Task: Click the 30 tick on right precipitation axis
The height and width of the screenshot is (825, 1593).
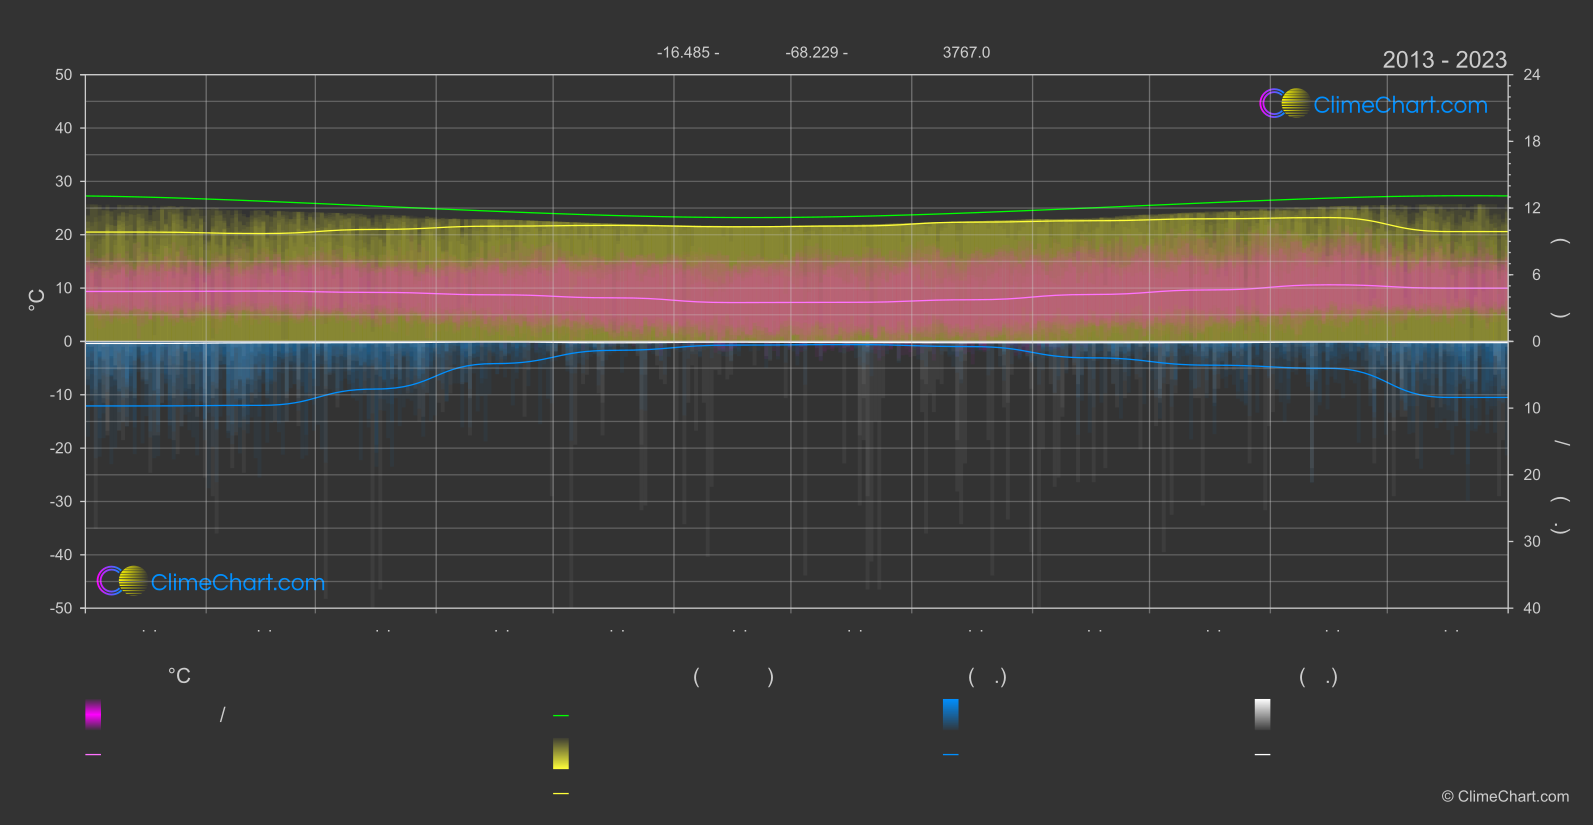Action: coord(1532,541)
